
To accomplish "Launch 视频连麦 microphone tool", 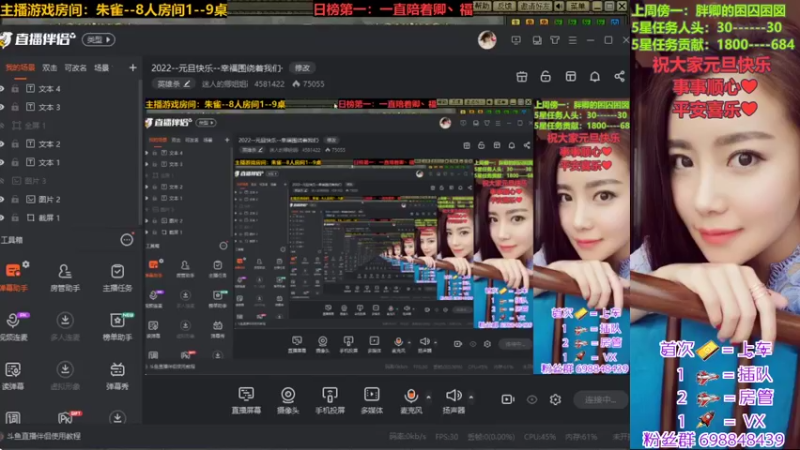I will [13, 326].
